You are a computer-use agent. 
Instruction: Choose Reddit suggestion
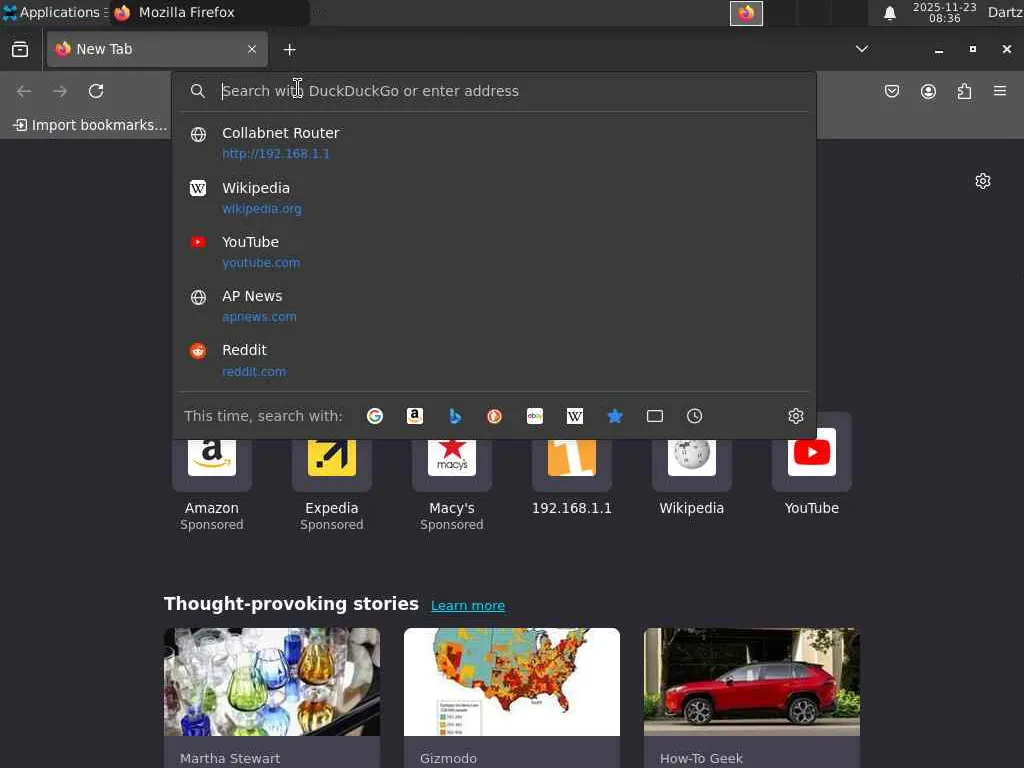(494, 360)
